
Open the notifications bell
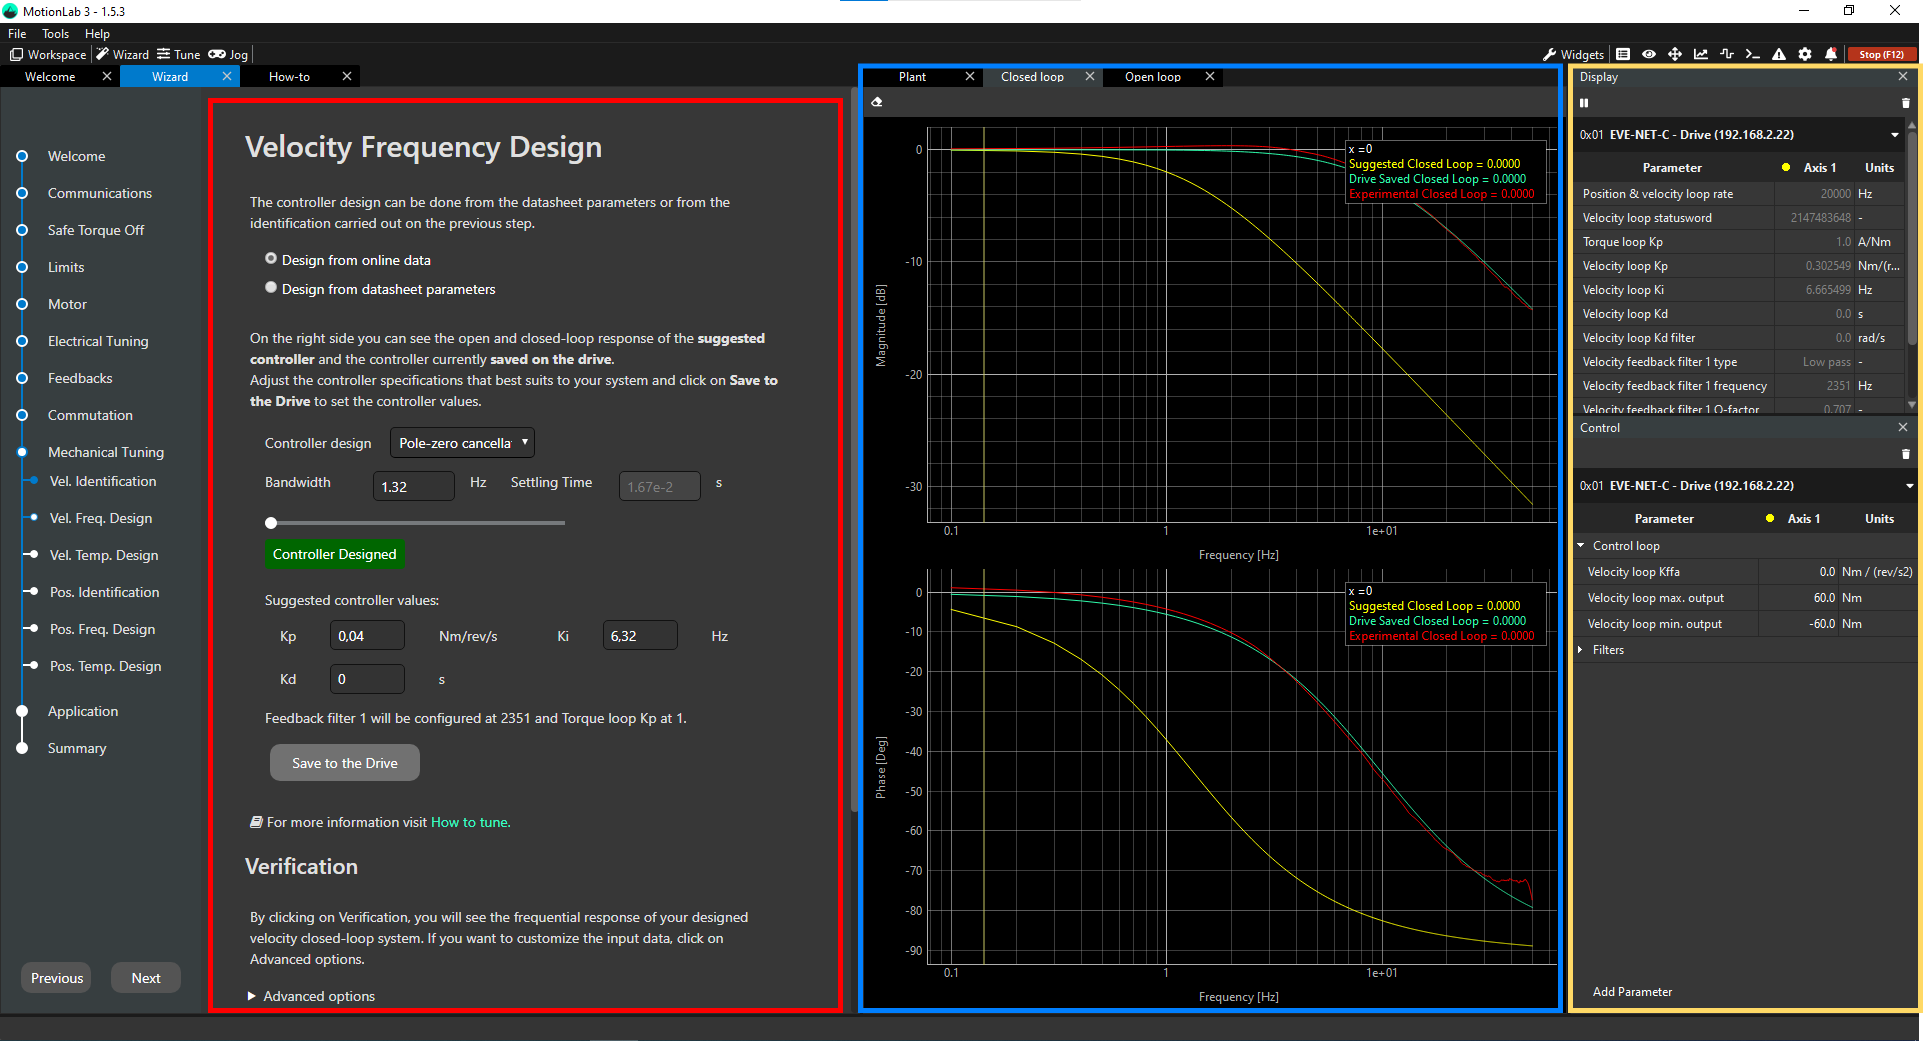[1831, 54]
